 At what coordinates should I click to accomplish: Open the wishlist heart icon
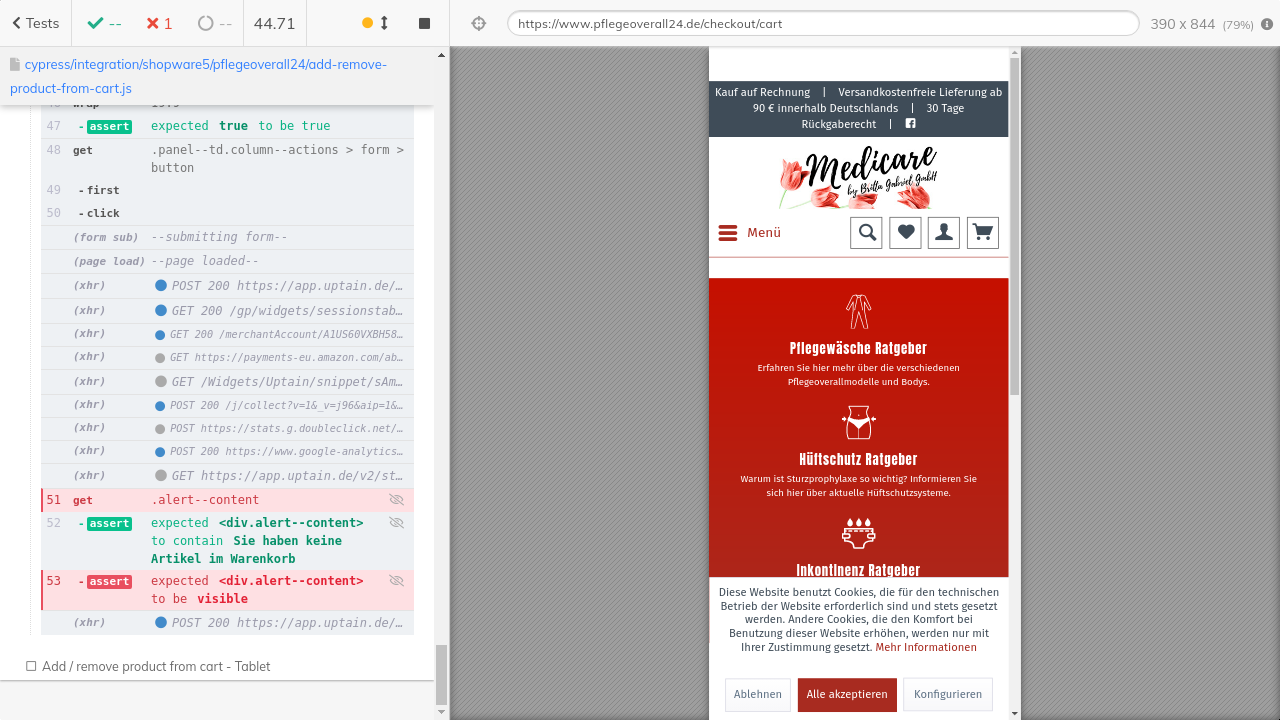pyautogui.click(x=905, y=233)
